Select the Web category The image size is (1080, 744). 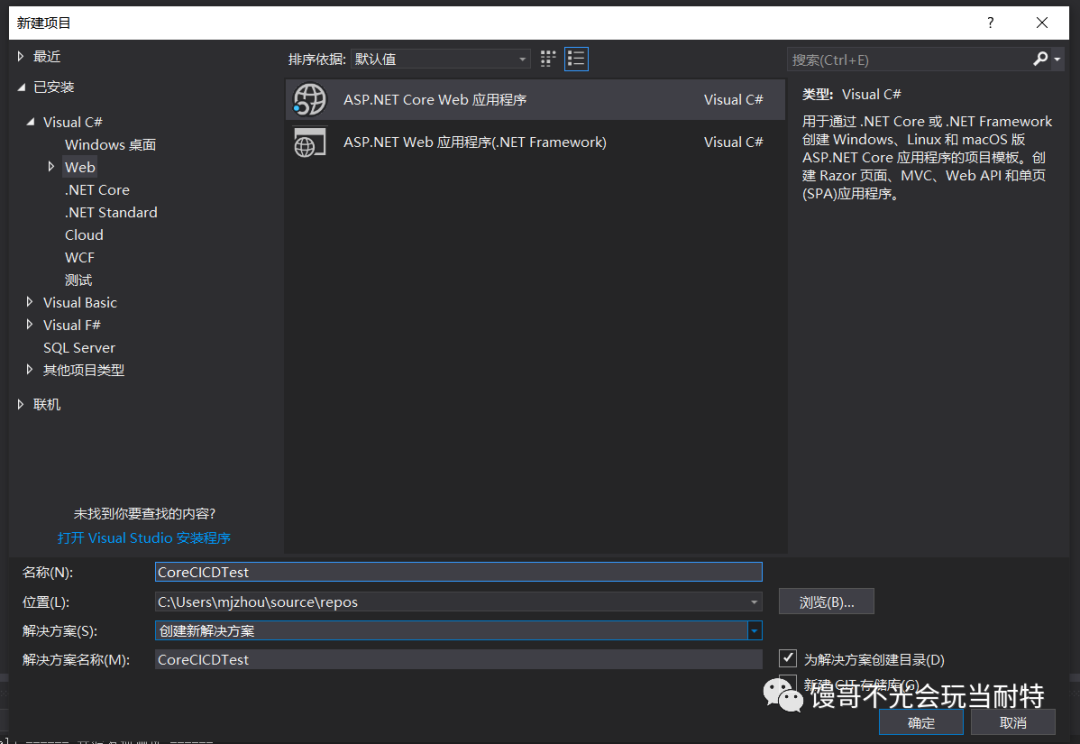[80, 167]
